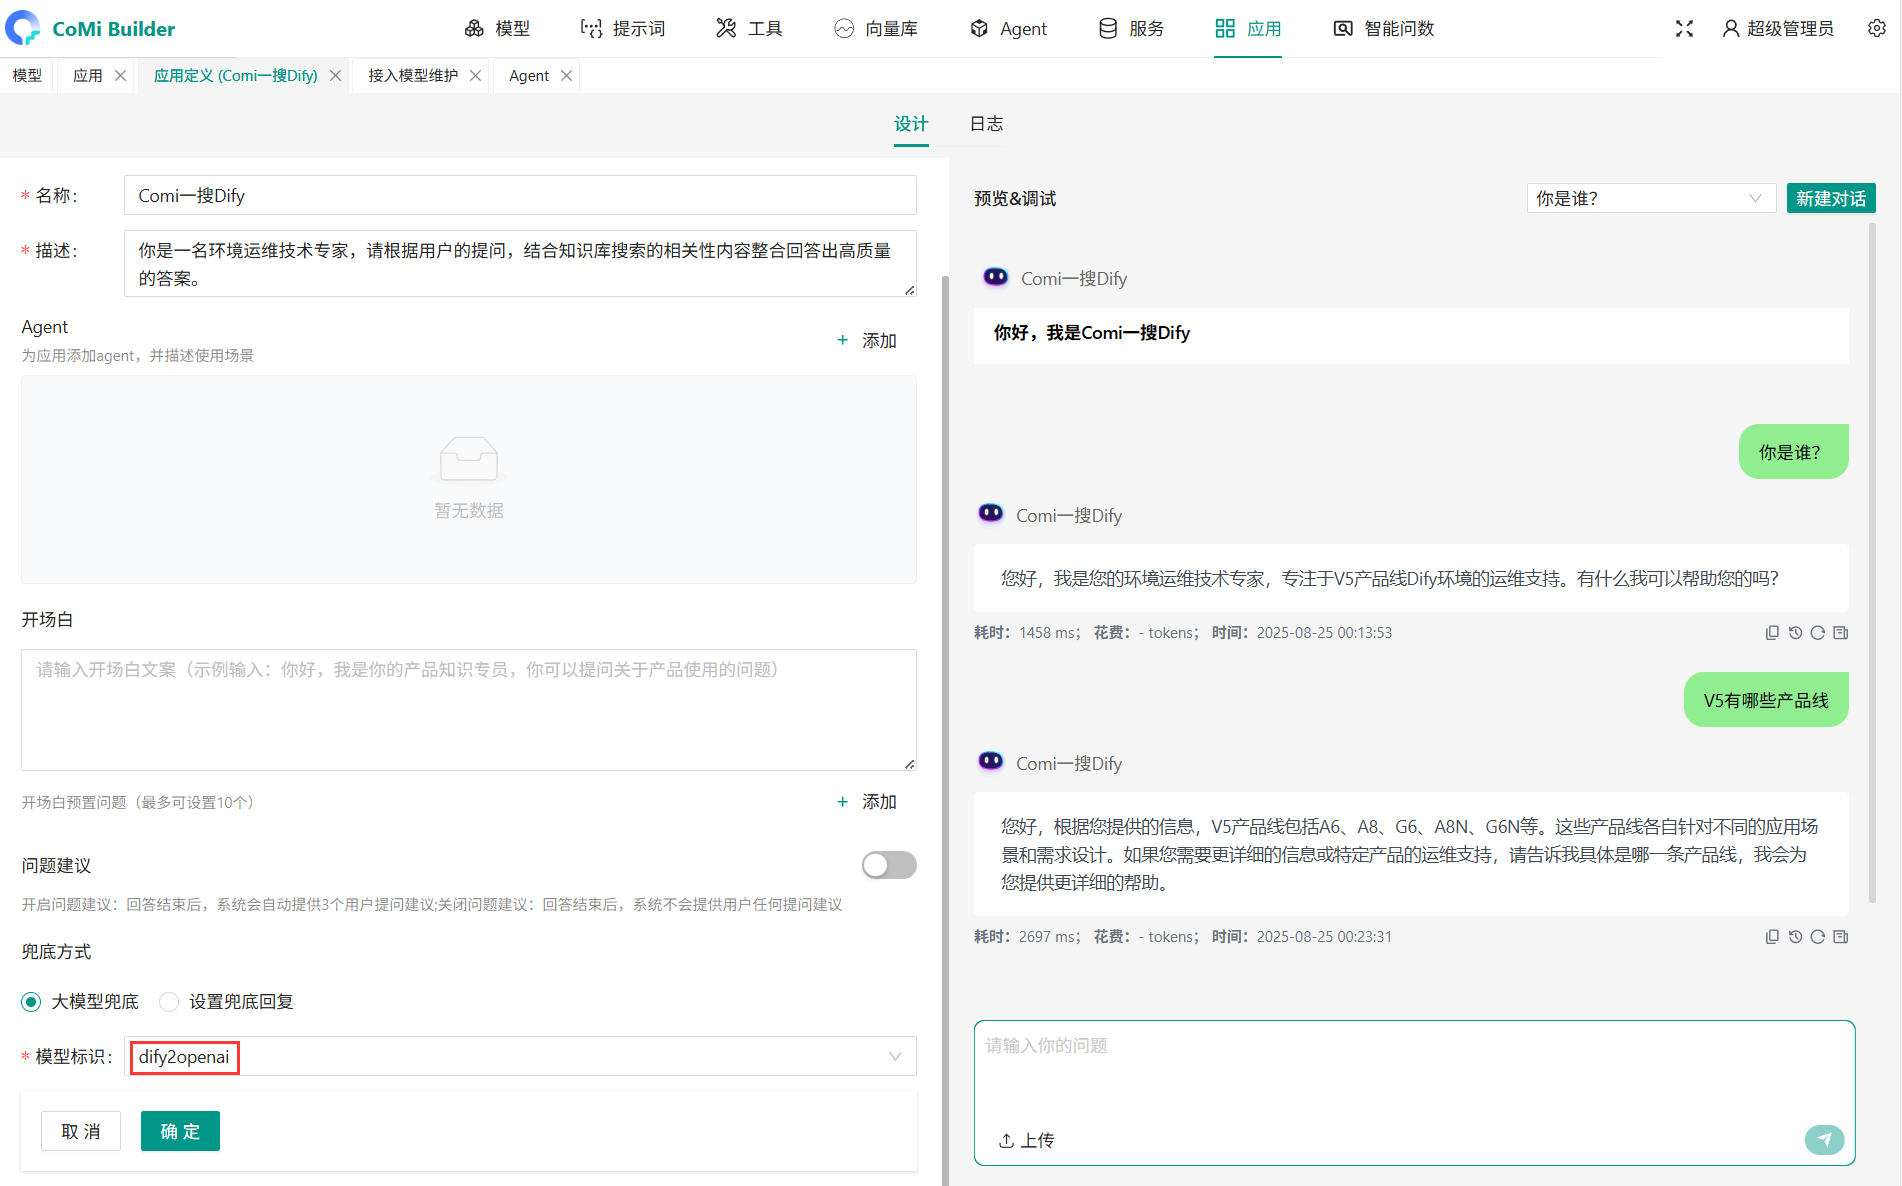Screen dimensions: 1902x1186
Task: Click the 确定 confirm button
Action: 180,1131
